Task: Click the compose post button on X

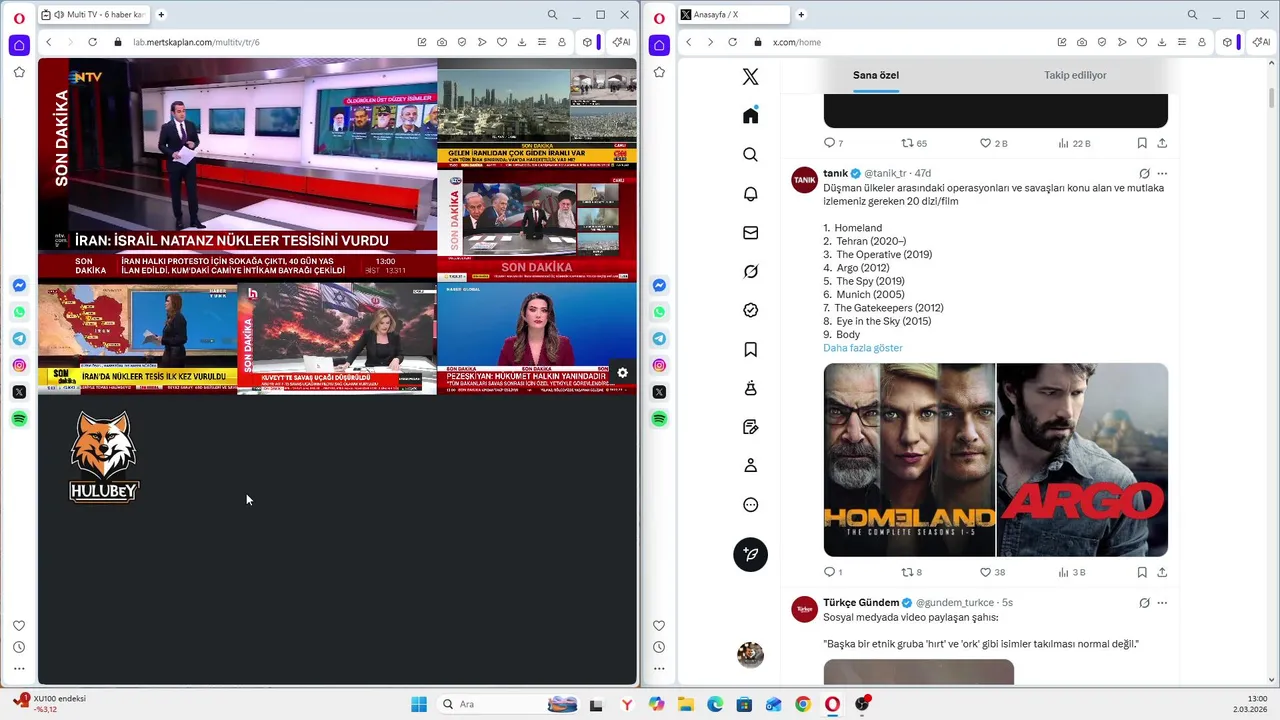Action: click(x=751, y=554)
